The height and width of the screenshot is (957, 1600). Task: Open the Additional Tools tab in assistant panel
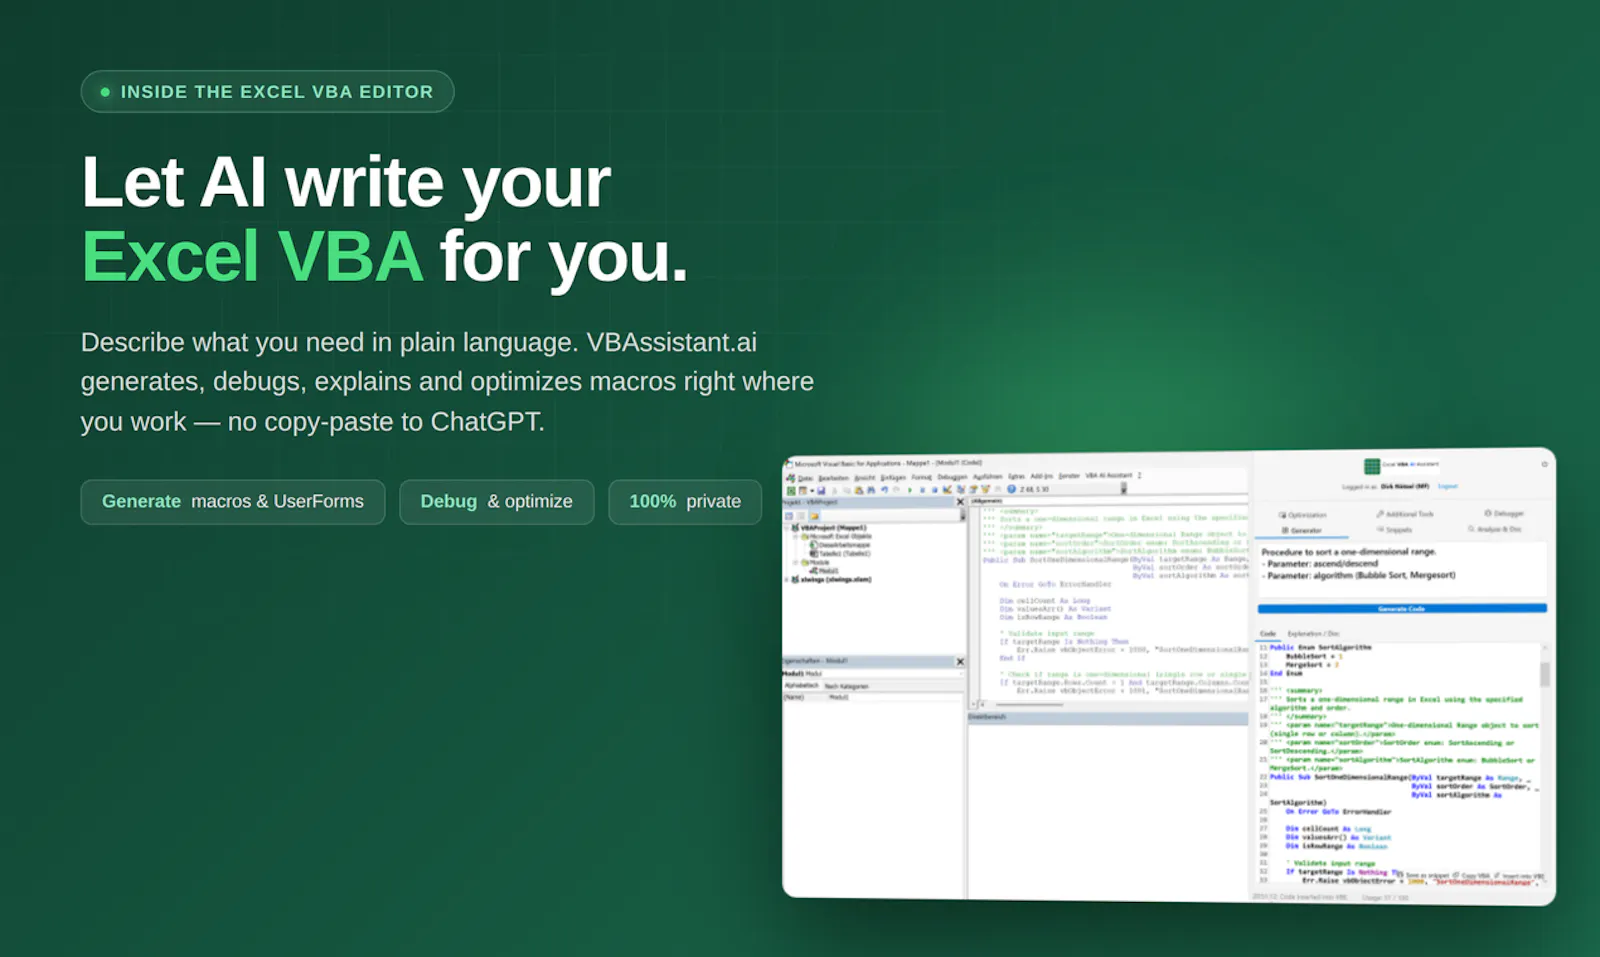[x=1404, y=513]
